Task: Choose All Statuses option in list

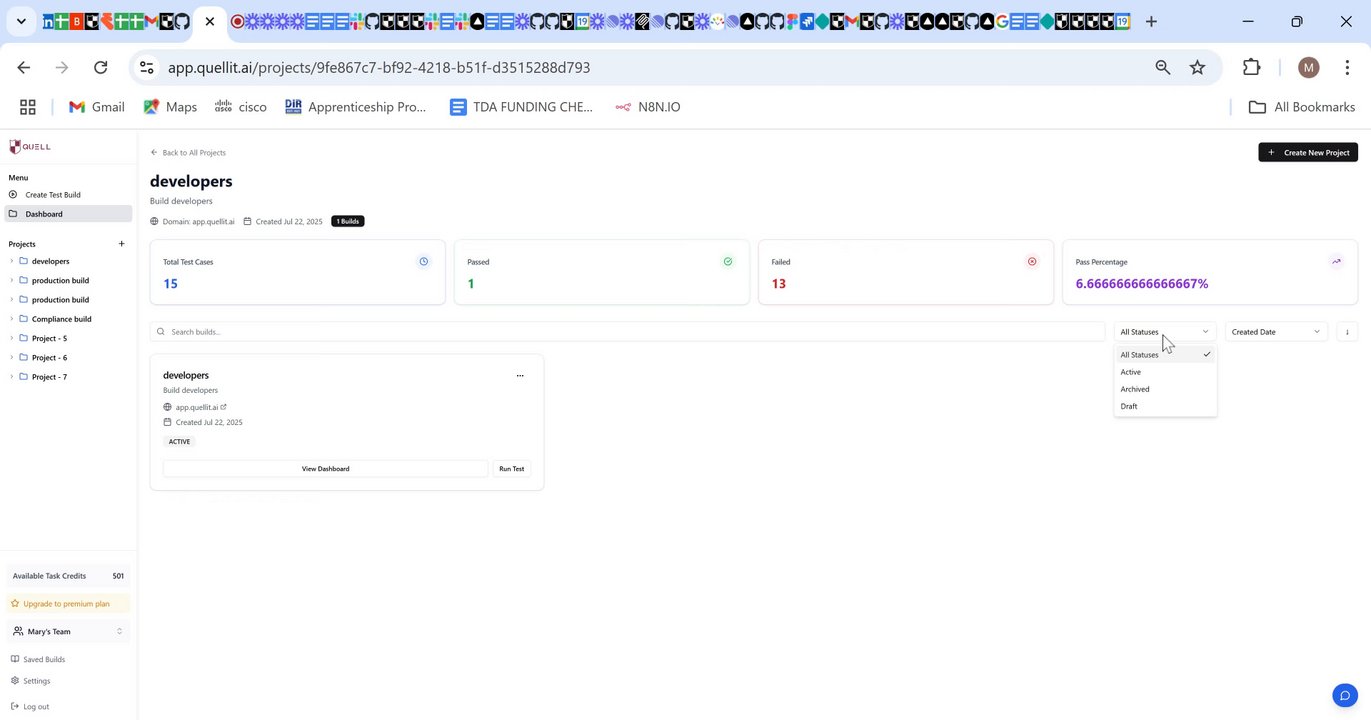Action: pos(1165,355)
